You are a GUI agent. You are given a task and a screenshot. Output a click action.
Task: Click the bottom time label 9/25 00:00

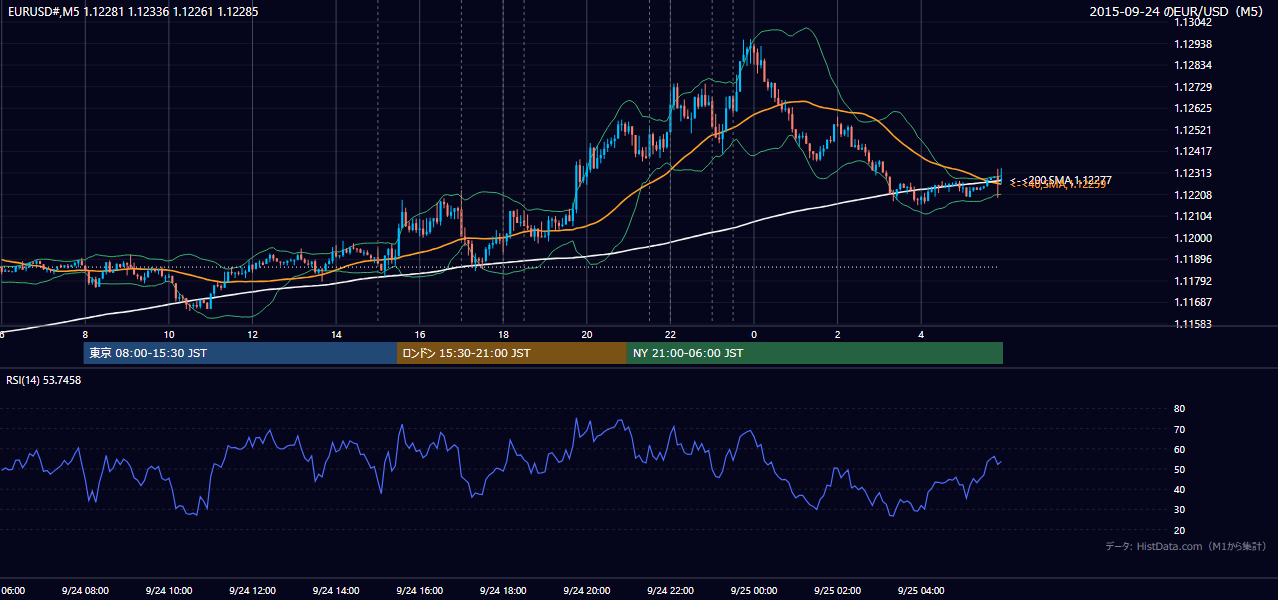(x=754, y=590)
